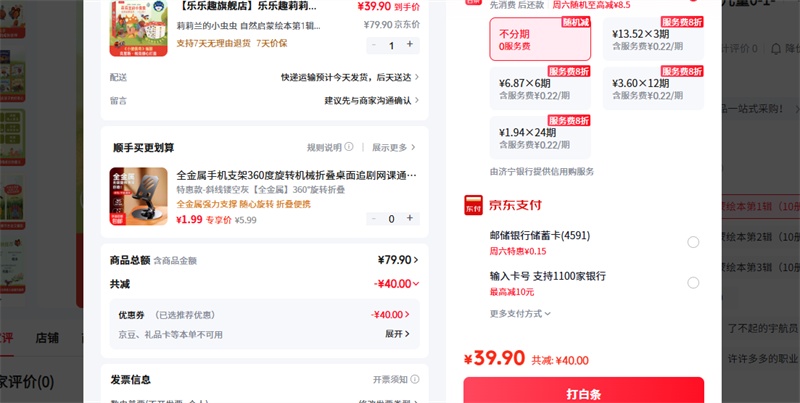Viewport: 800px width, 403px height.
Task: Click the plus icon for the picture book quantity
Action: [x=410, y=45]
